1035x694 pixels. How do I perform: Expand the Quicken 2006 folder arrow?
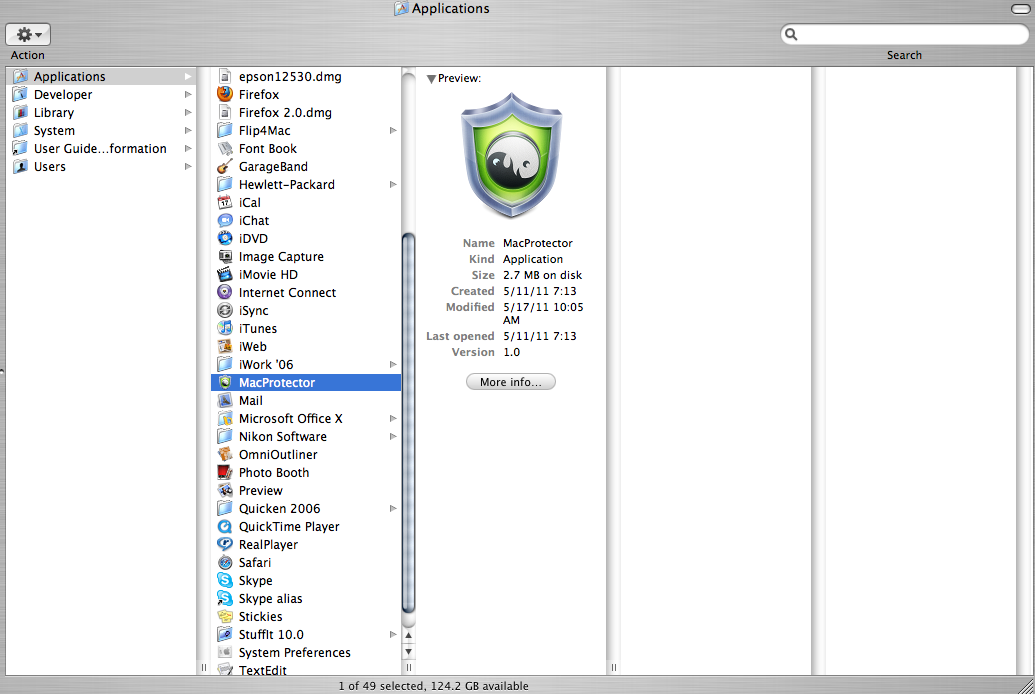coord(393,508)
